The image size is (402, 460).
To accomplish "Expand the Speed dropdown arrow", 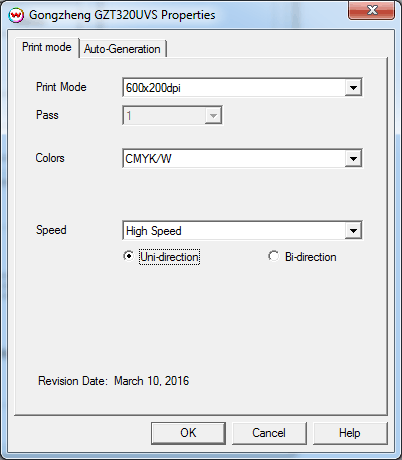I will pos(353,230).
